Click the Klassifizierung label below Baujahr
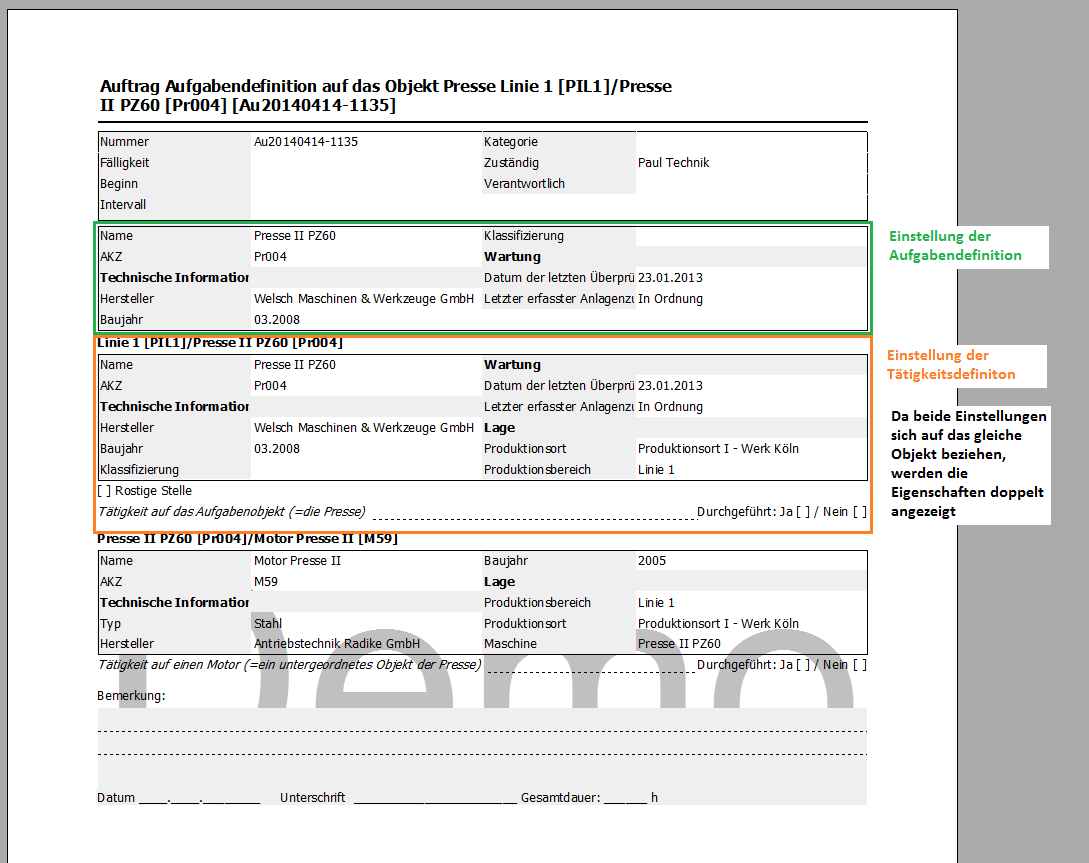This screenshot has width=1089, height=863. (x=140, y=470)
